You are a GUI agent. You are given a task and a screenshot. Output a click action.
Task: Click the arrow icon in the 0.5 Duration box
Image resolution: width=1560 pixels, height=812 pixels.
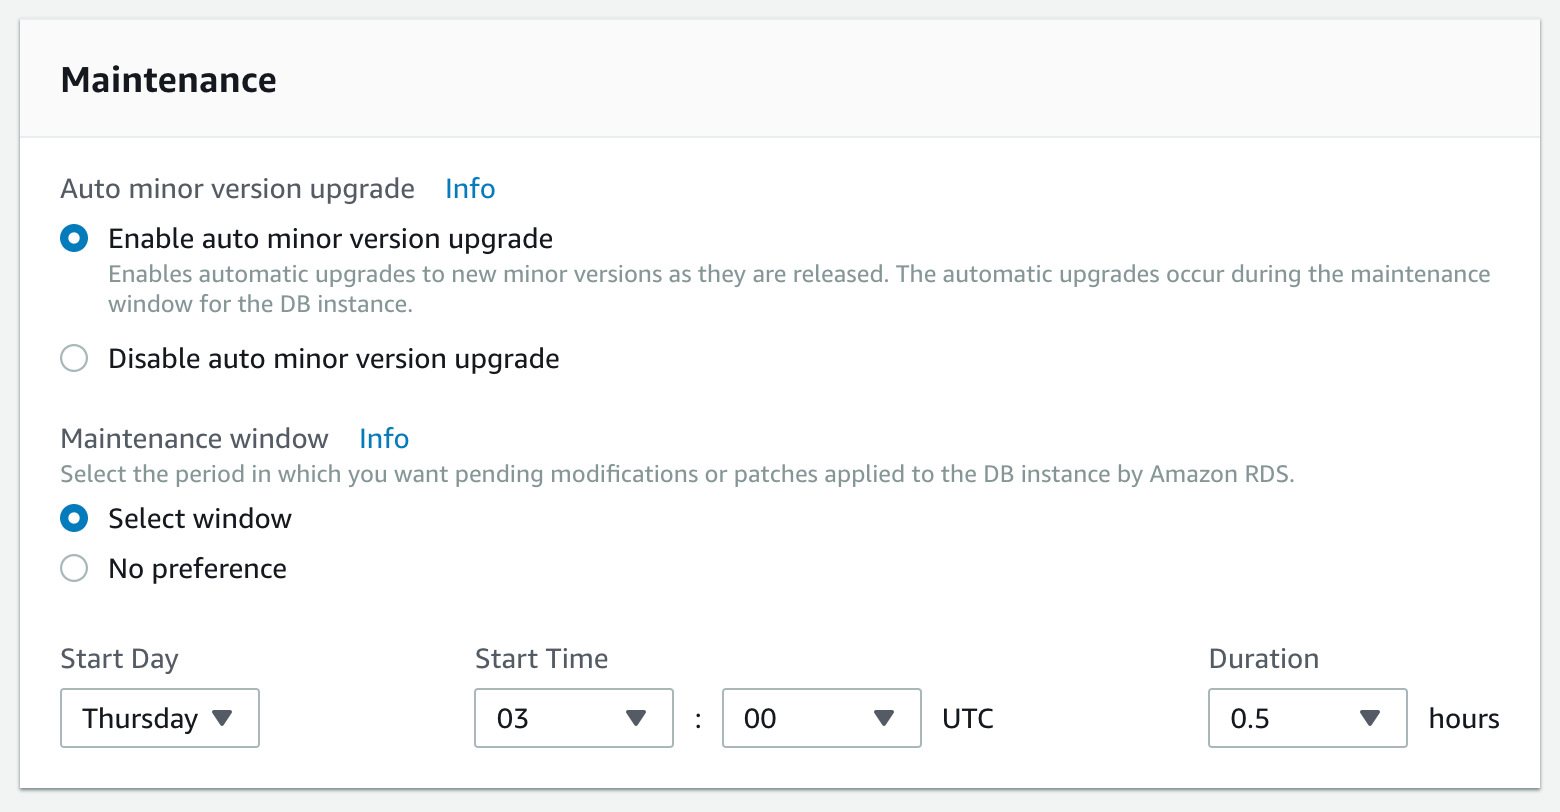(x=1370, y=718)
